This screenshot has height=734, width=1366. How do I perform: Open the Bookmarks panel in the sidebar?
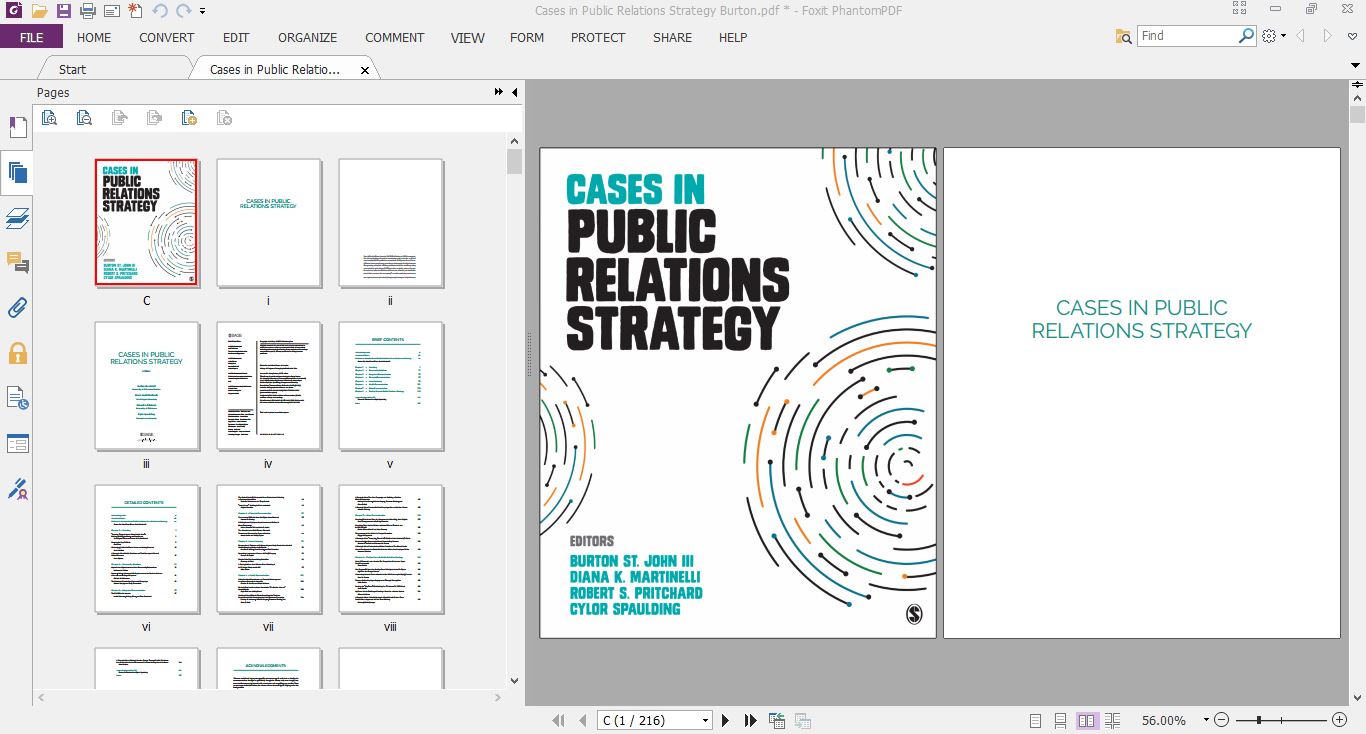coord(17,128)
